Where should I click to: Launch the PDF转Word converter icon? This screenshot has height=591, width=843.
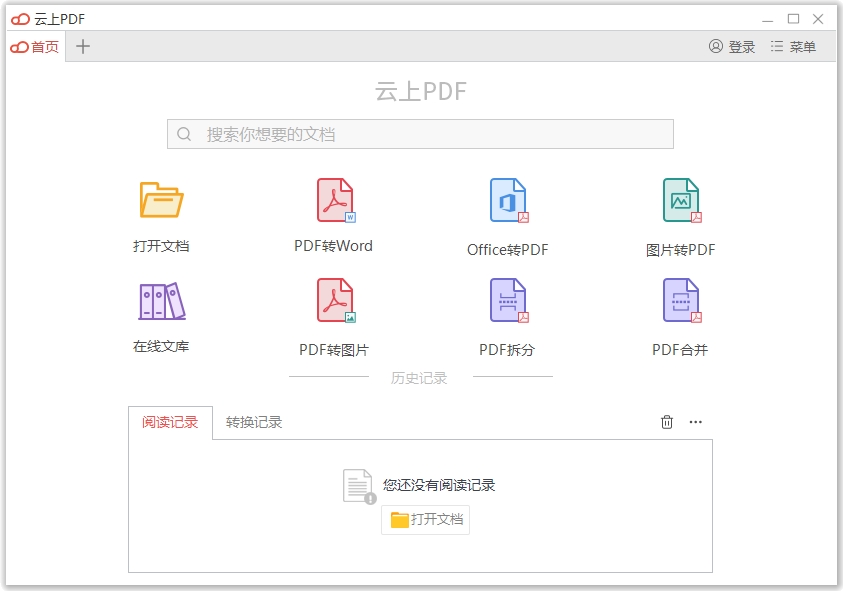336,200
